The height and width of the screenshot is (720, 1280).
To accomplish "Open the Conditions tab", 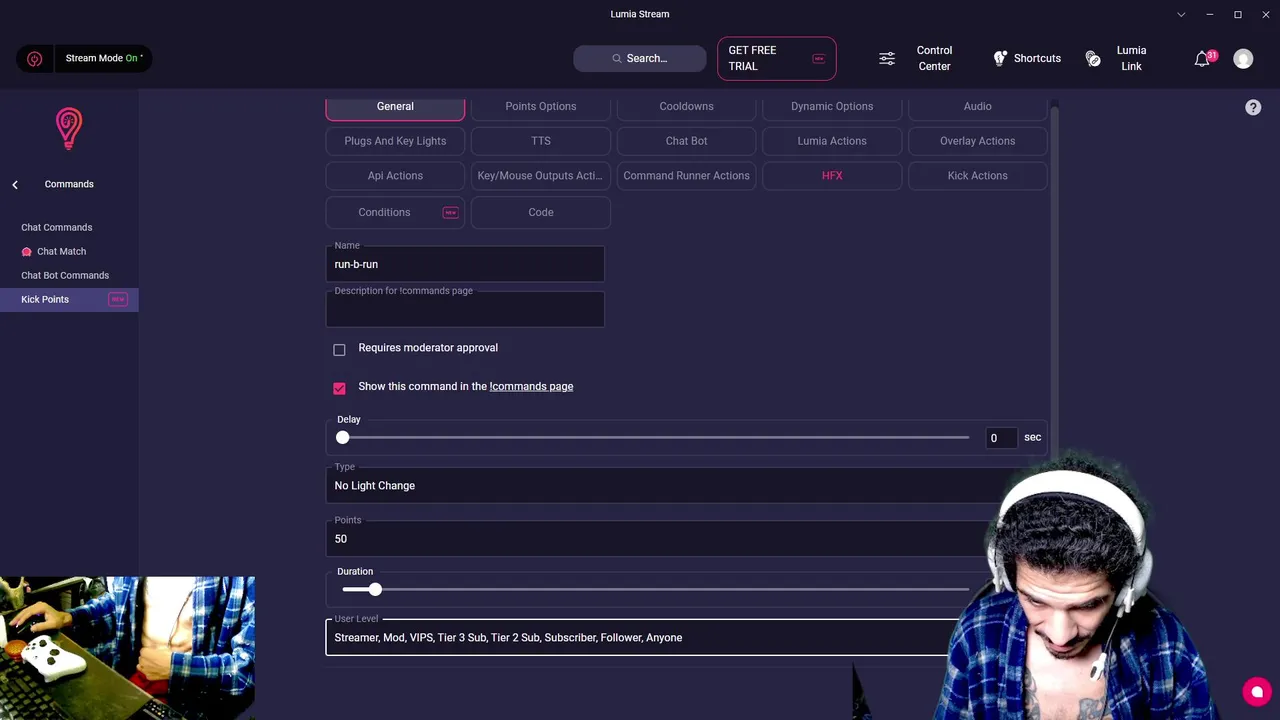I will click(x=395, y=212).
